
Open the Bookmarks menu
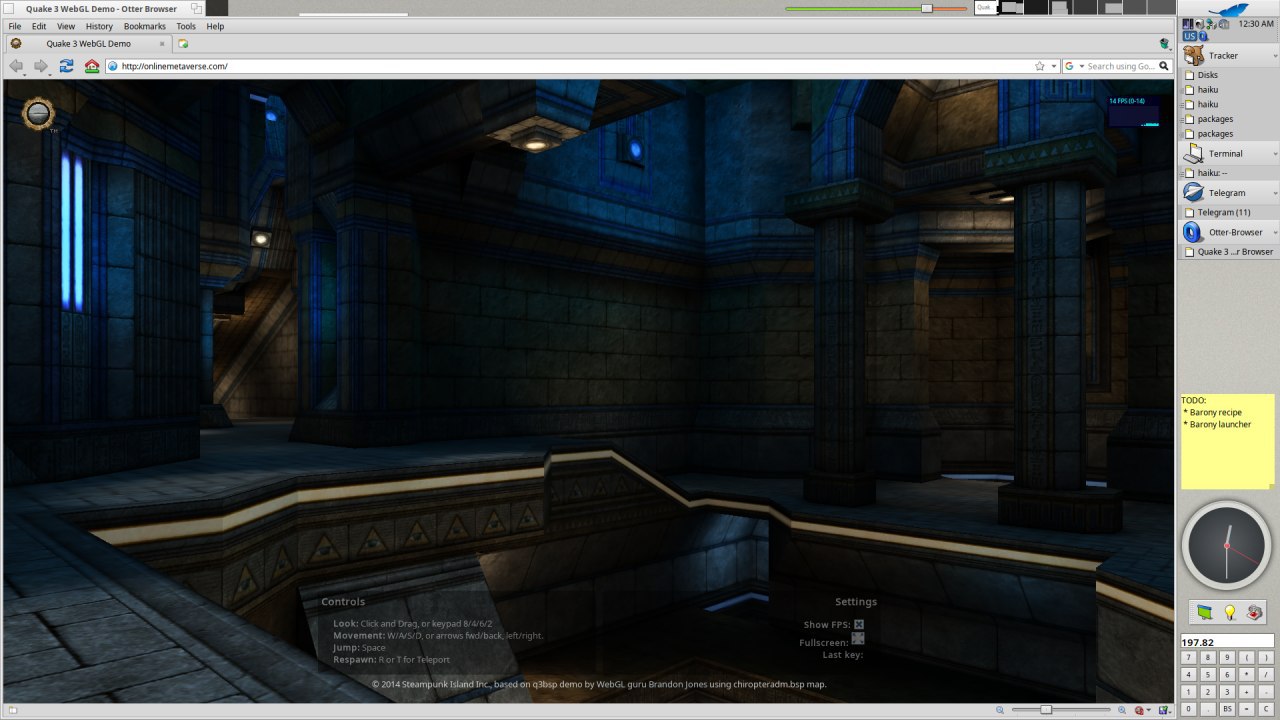(x=145, y=26)
